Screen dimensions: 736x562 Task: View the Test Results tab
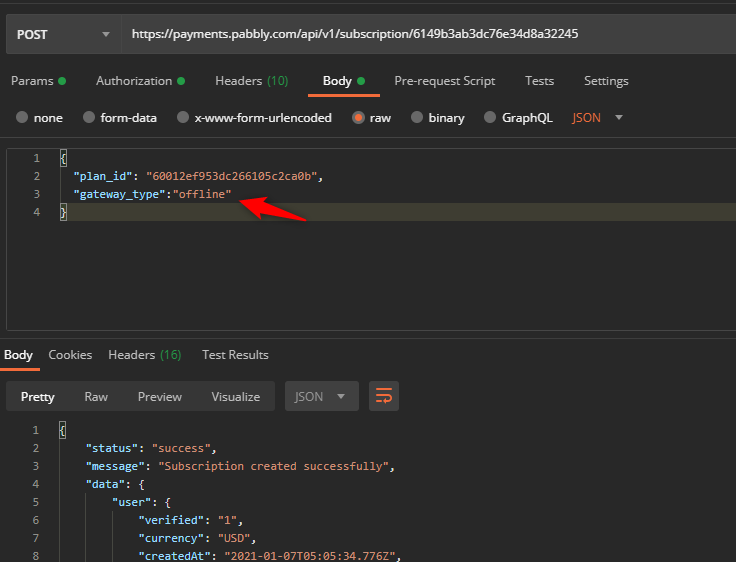(235, 355)
